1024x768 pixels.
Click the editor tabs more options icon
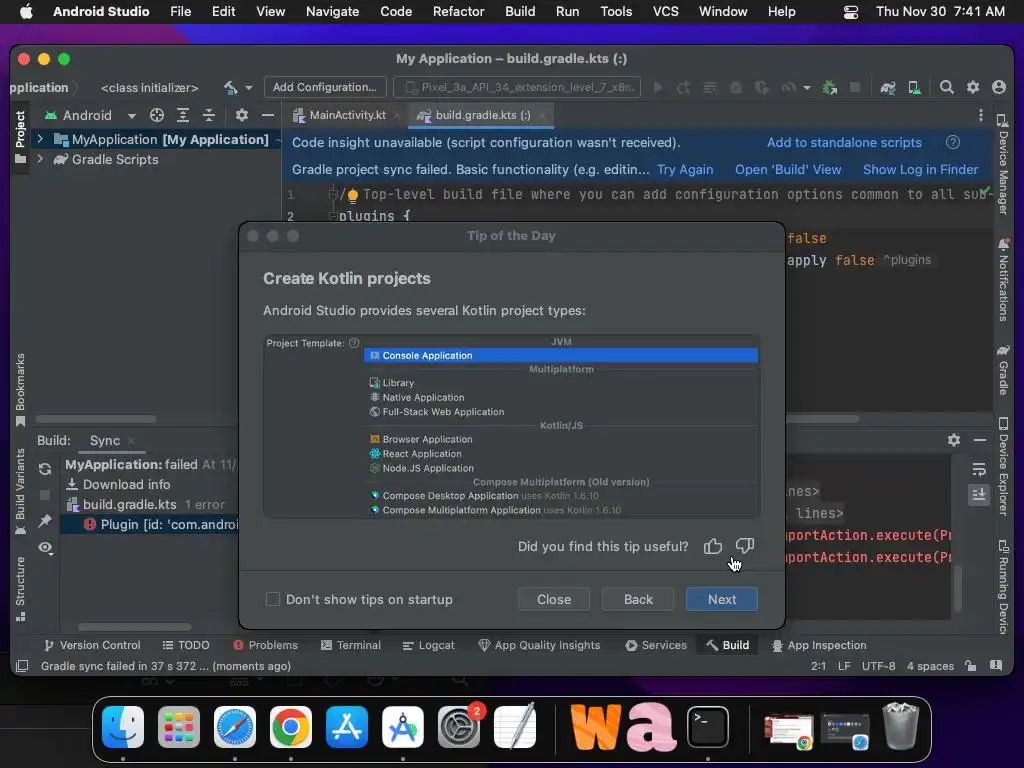pos(980,115)
